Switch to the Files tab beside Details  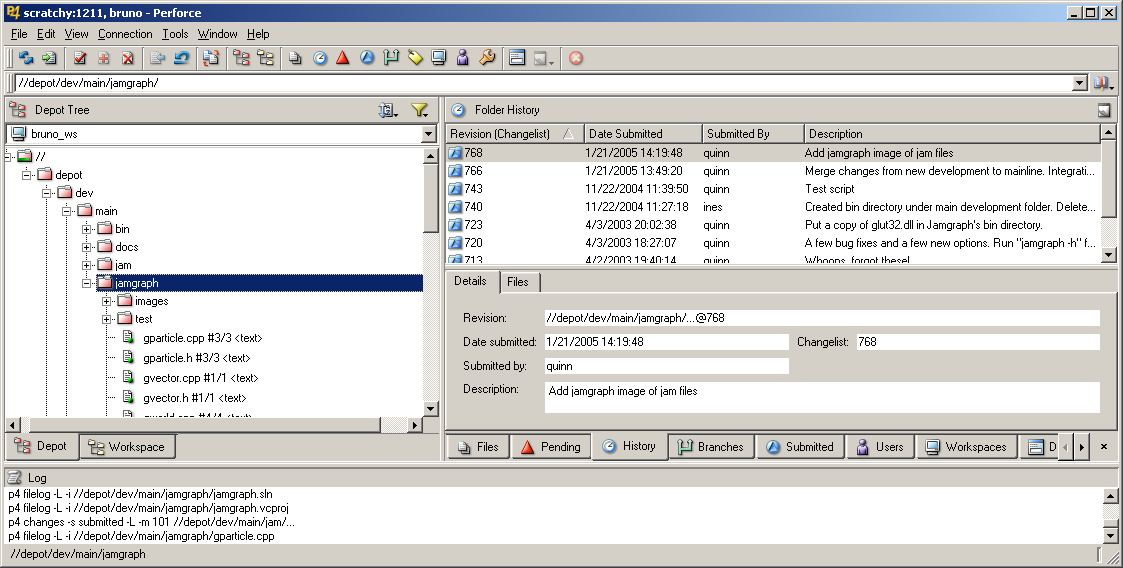518,281
